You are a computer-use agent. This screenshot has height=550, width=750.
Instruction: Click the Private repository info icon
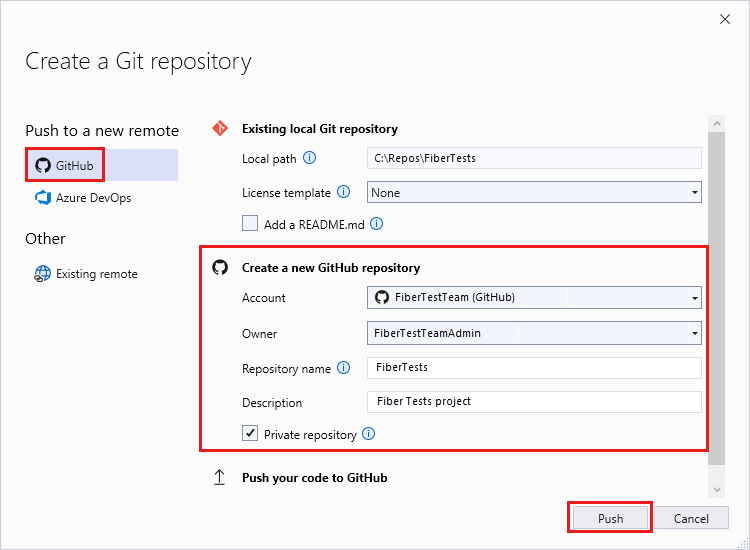click(368, 435)
